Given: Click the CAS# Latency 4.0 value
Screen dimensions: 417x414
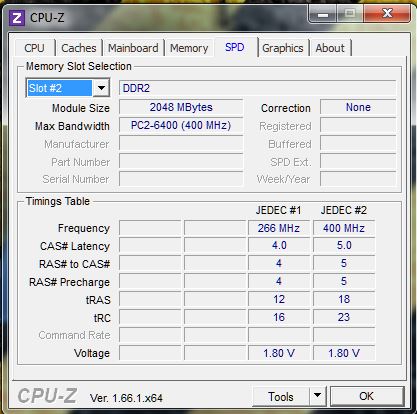Looking at the screenshot, I should pos(279,246).
